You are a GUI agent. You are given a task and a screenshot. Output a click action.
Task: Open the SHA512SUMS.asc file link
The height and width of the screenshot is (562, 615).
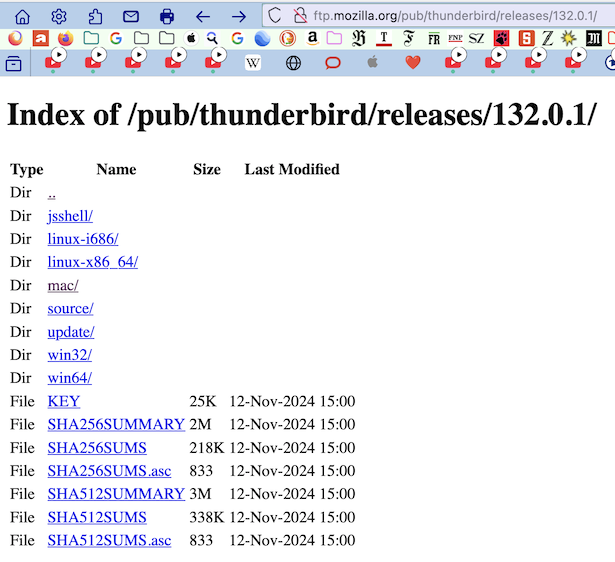109,540
